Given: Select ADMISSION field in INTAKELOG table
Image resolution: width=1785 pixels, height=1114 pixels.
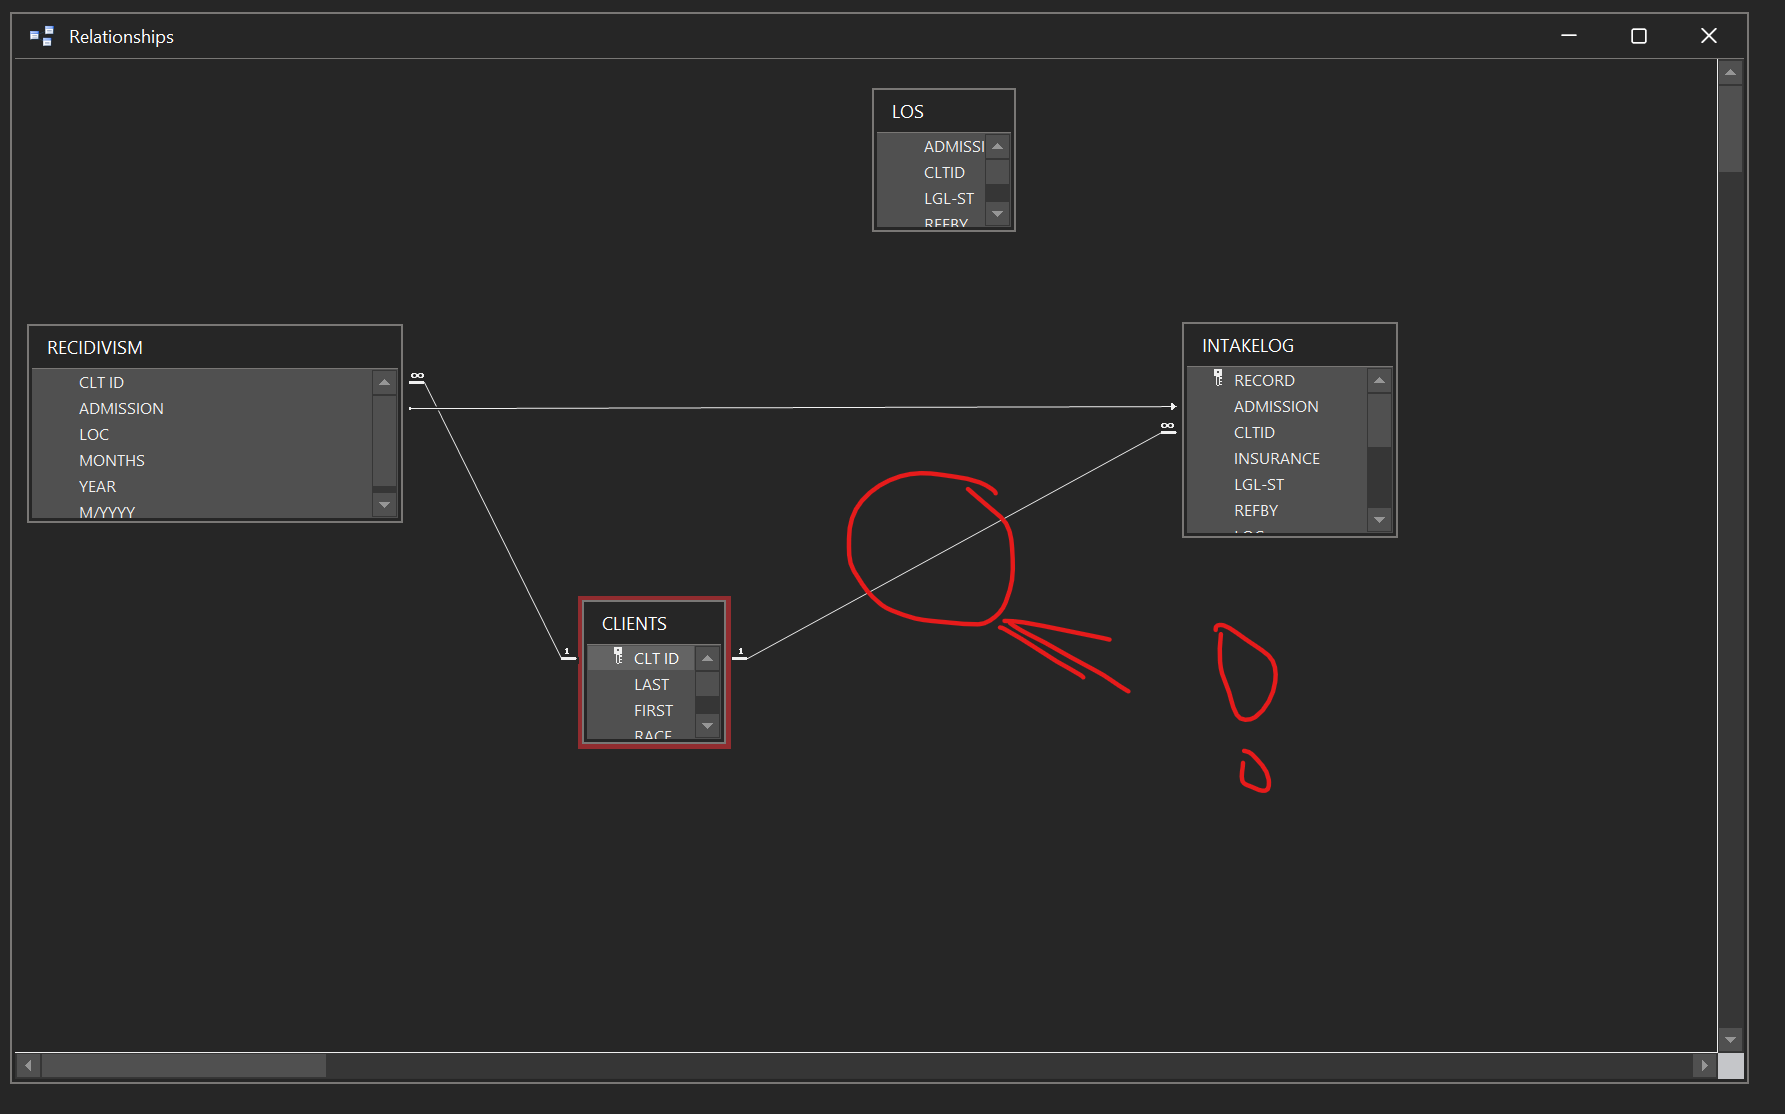Looking at the screenshot, I should (1277, 407).
